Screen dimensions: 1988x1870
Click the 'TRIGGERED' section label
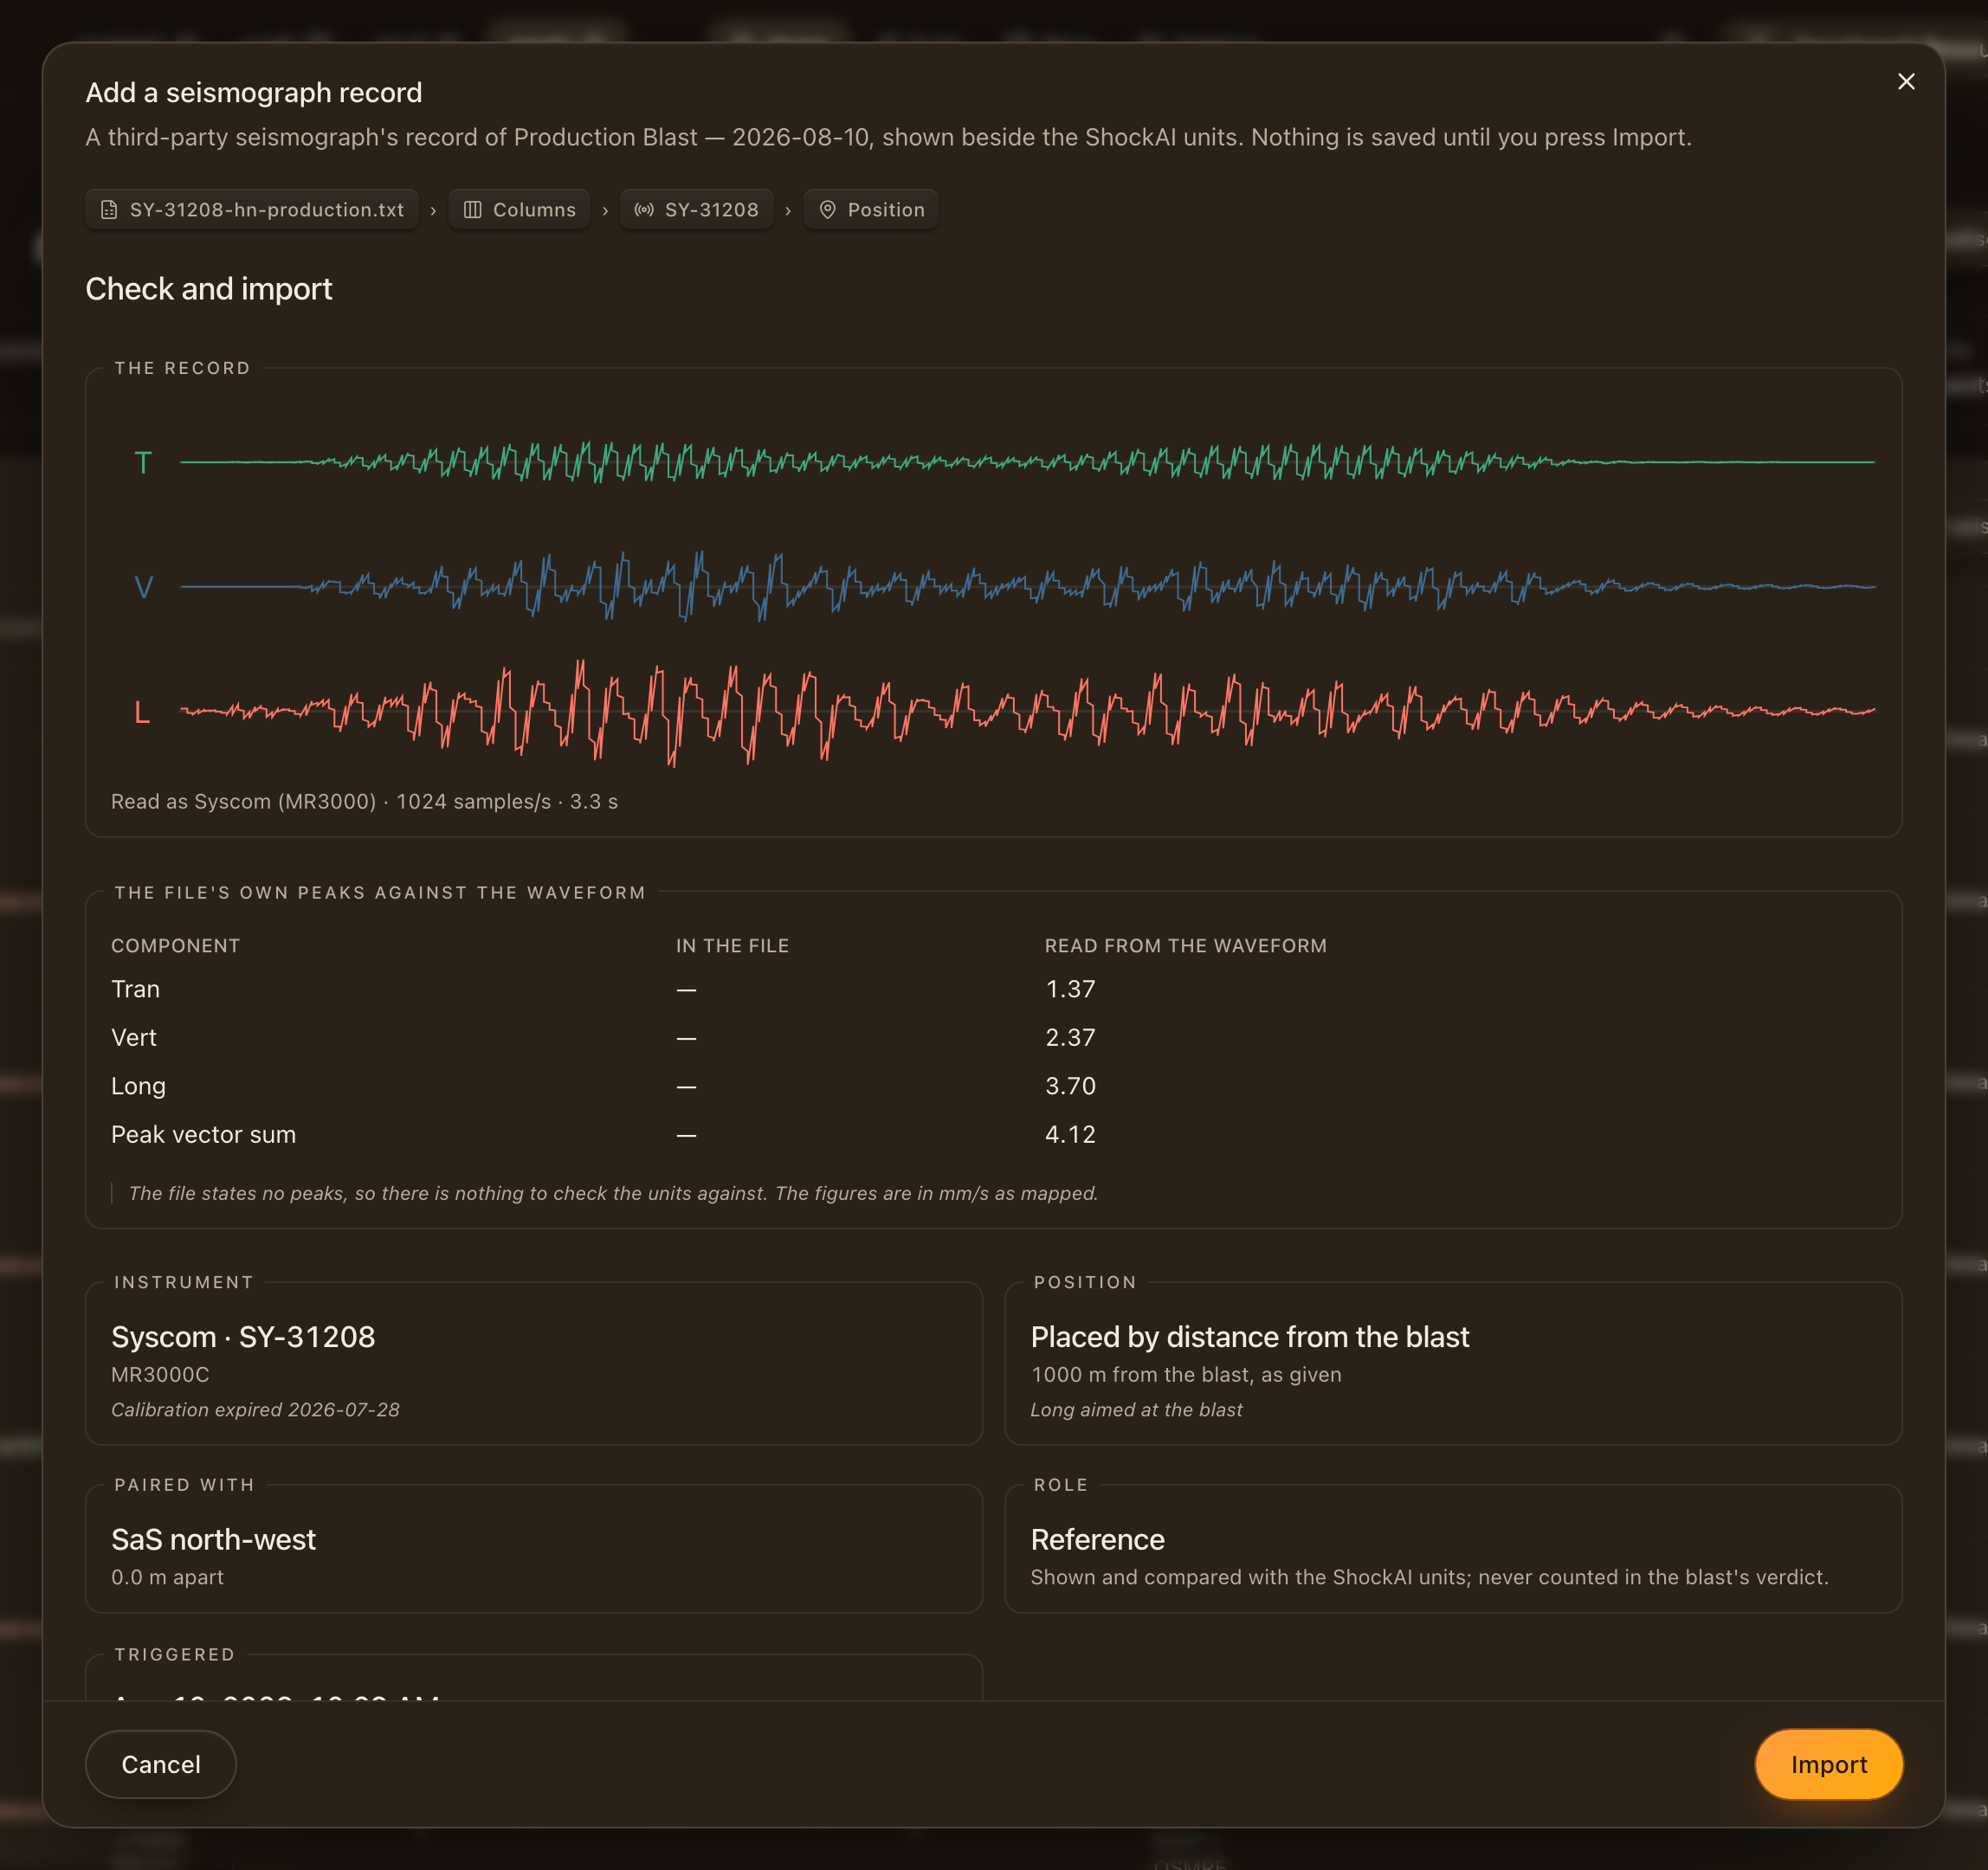click(x=175, y=1655)
